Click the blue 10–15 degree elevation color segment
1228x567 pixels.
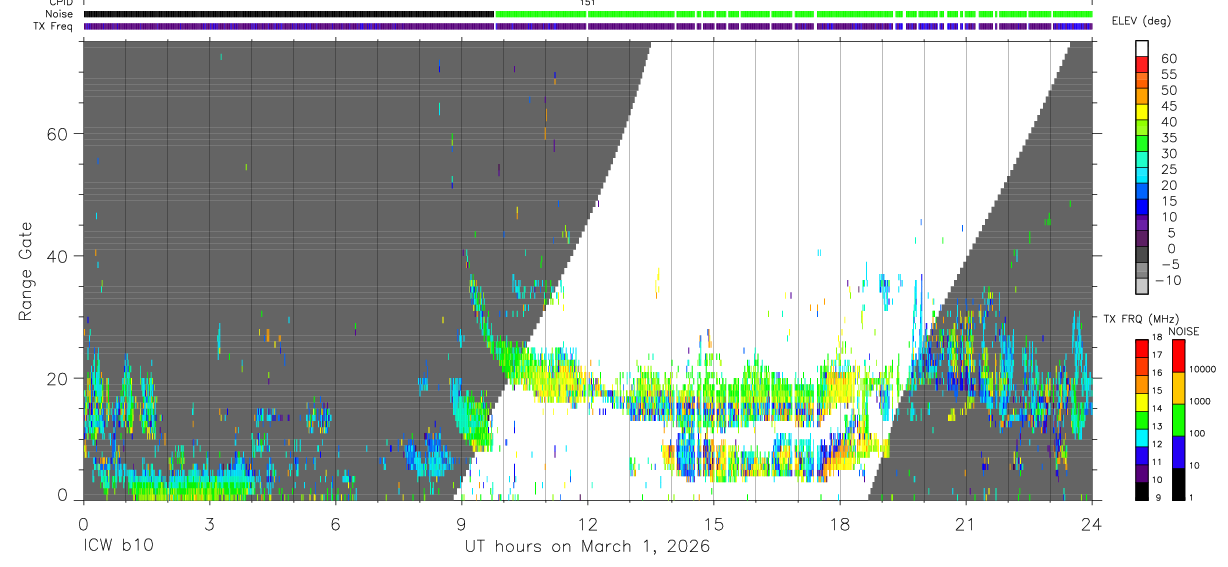pyautogui.click(x=1143, y=208)
